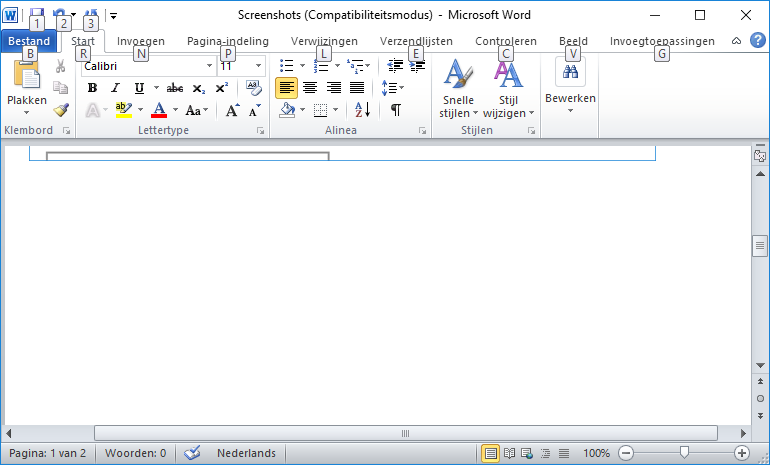This screenshot has width=770, height=465.
Task: Minimize the ribbon with the caret icon
Action: [x=736, y=41]
